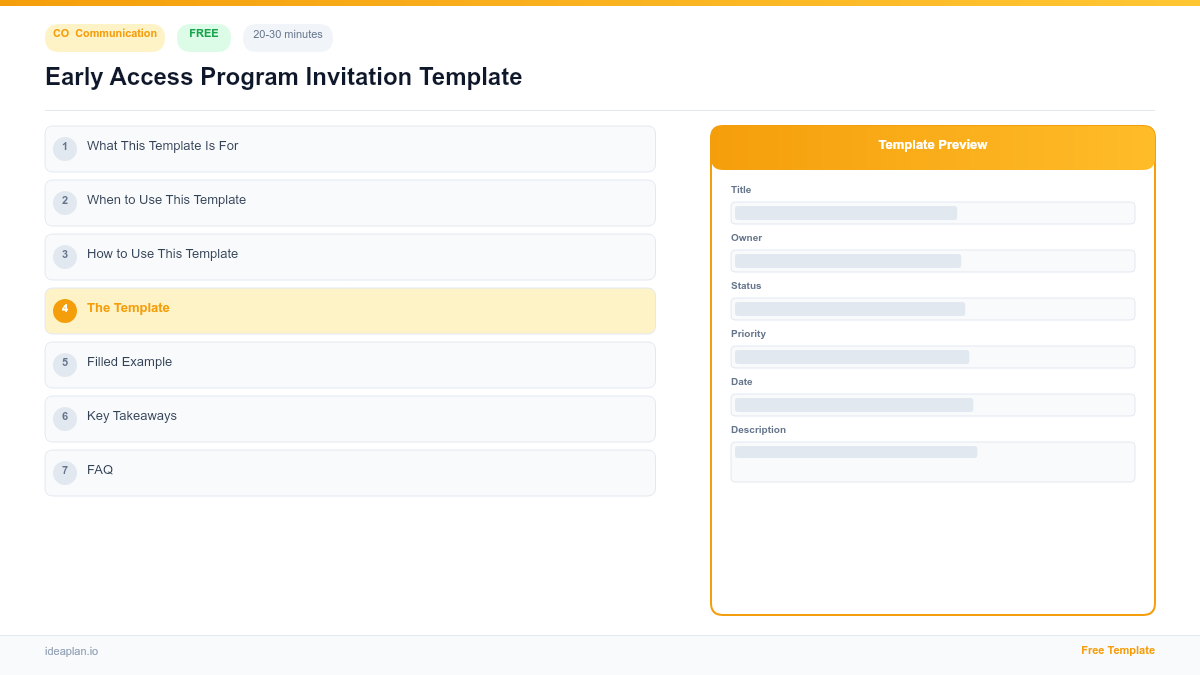Click the Status input field
The height and width of the screenshot is (675, 1200).
933,309
